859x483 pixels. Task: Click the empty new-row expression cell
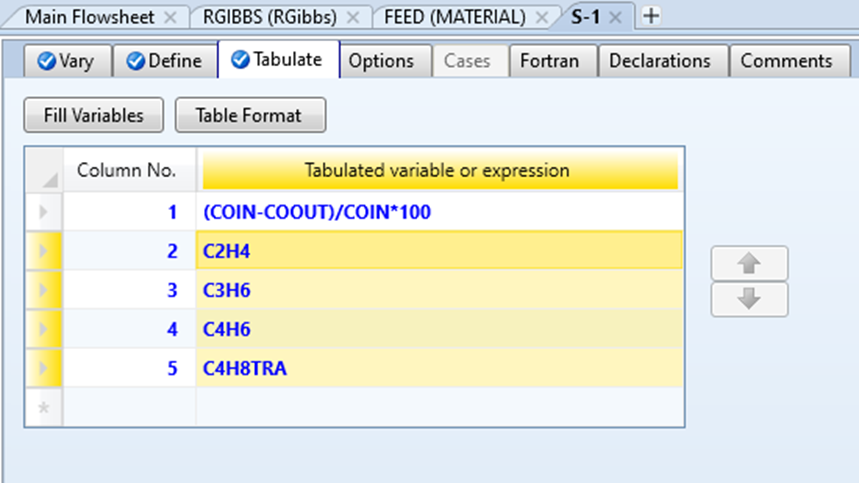pyautogui.click(x=440, y=407)
